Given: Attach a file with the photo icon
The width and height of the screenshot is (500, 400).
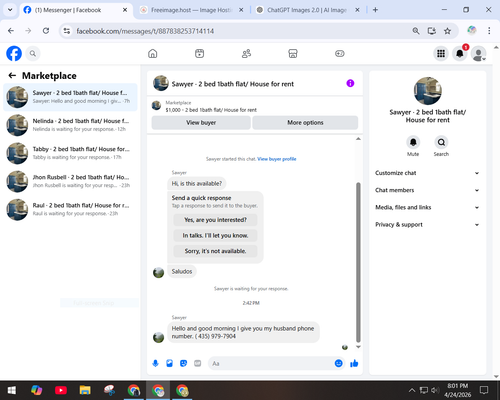Looking at the screenshot, I should point(169,363).
